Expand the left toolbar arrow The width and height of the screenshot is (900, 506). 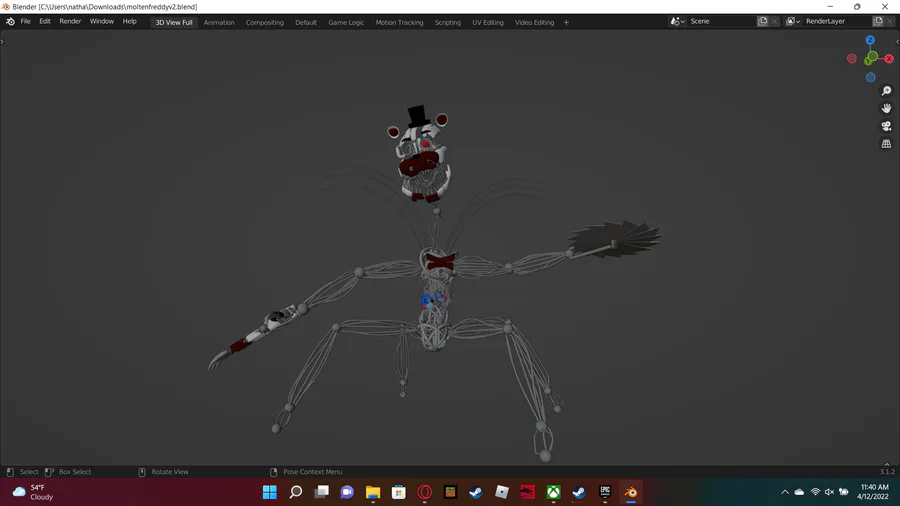(x=2, y=41)
